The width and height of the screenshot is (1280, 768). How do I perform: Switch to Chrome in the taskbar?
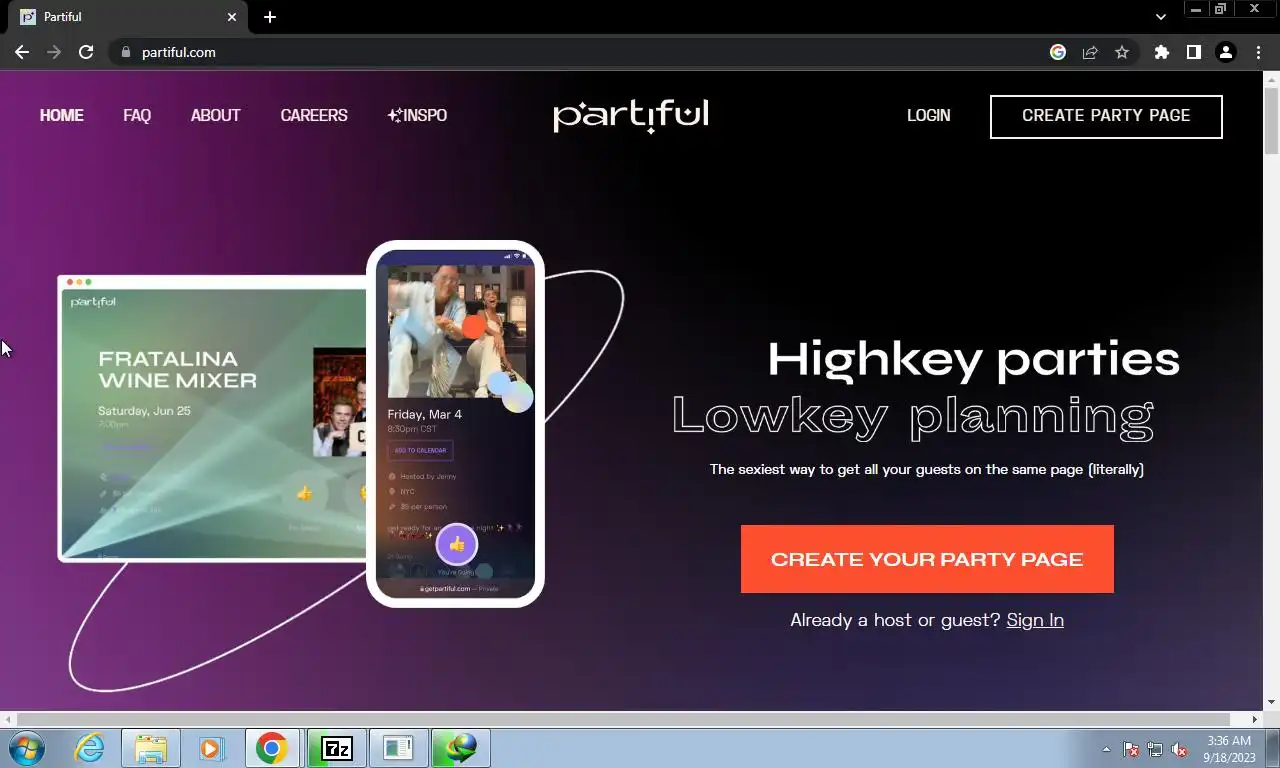(x=272, y=748)
